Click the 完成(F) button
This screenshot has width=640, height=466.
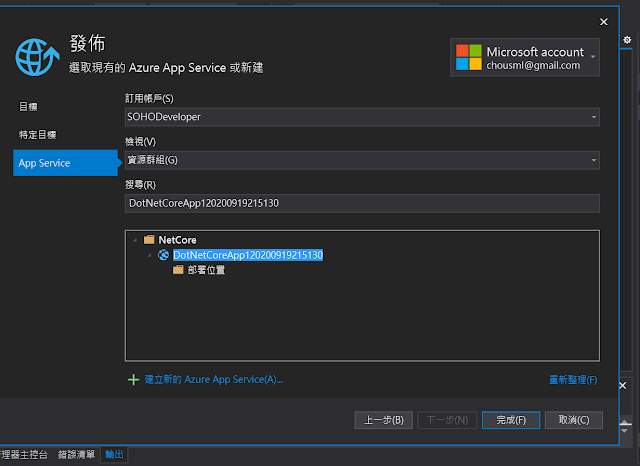coord(511,420)
